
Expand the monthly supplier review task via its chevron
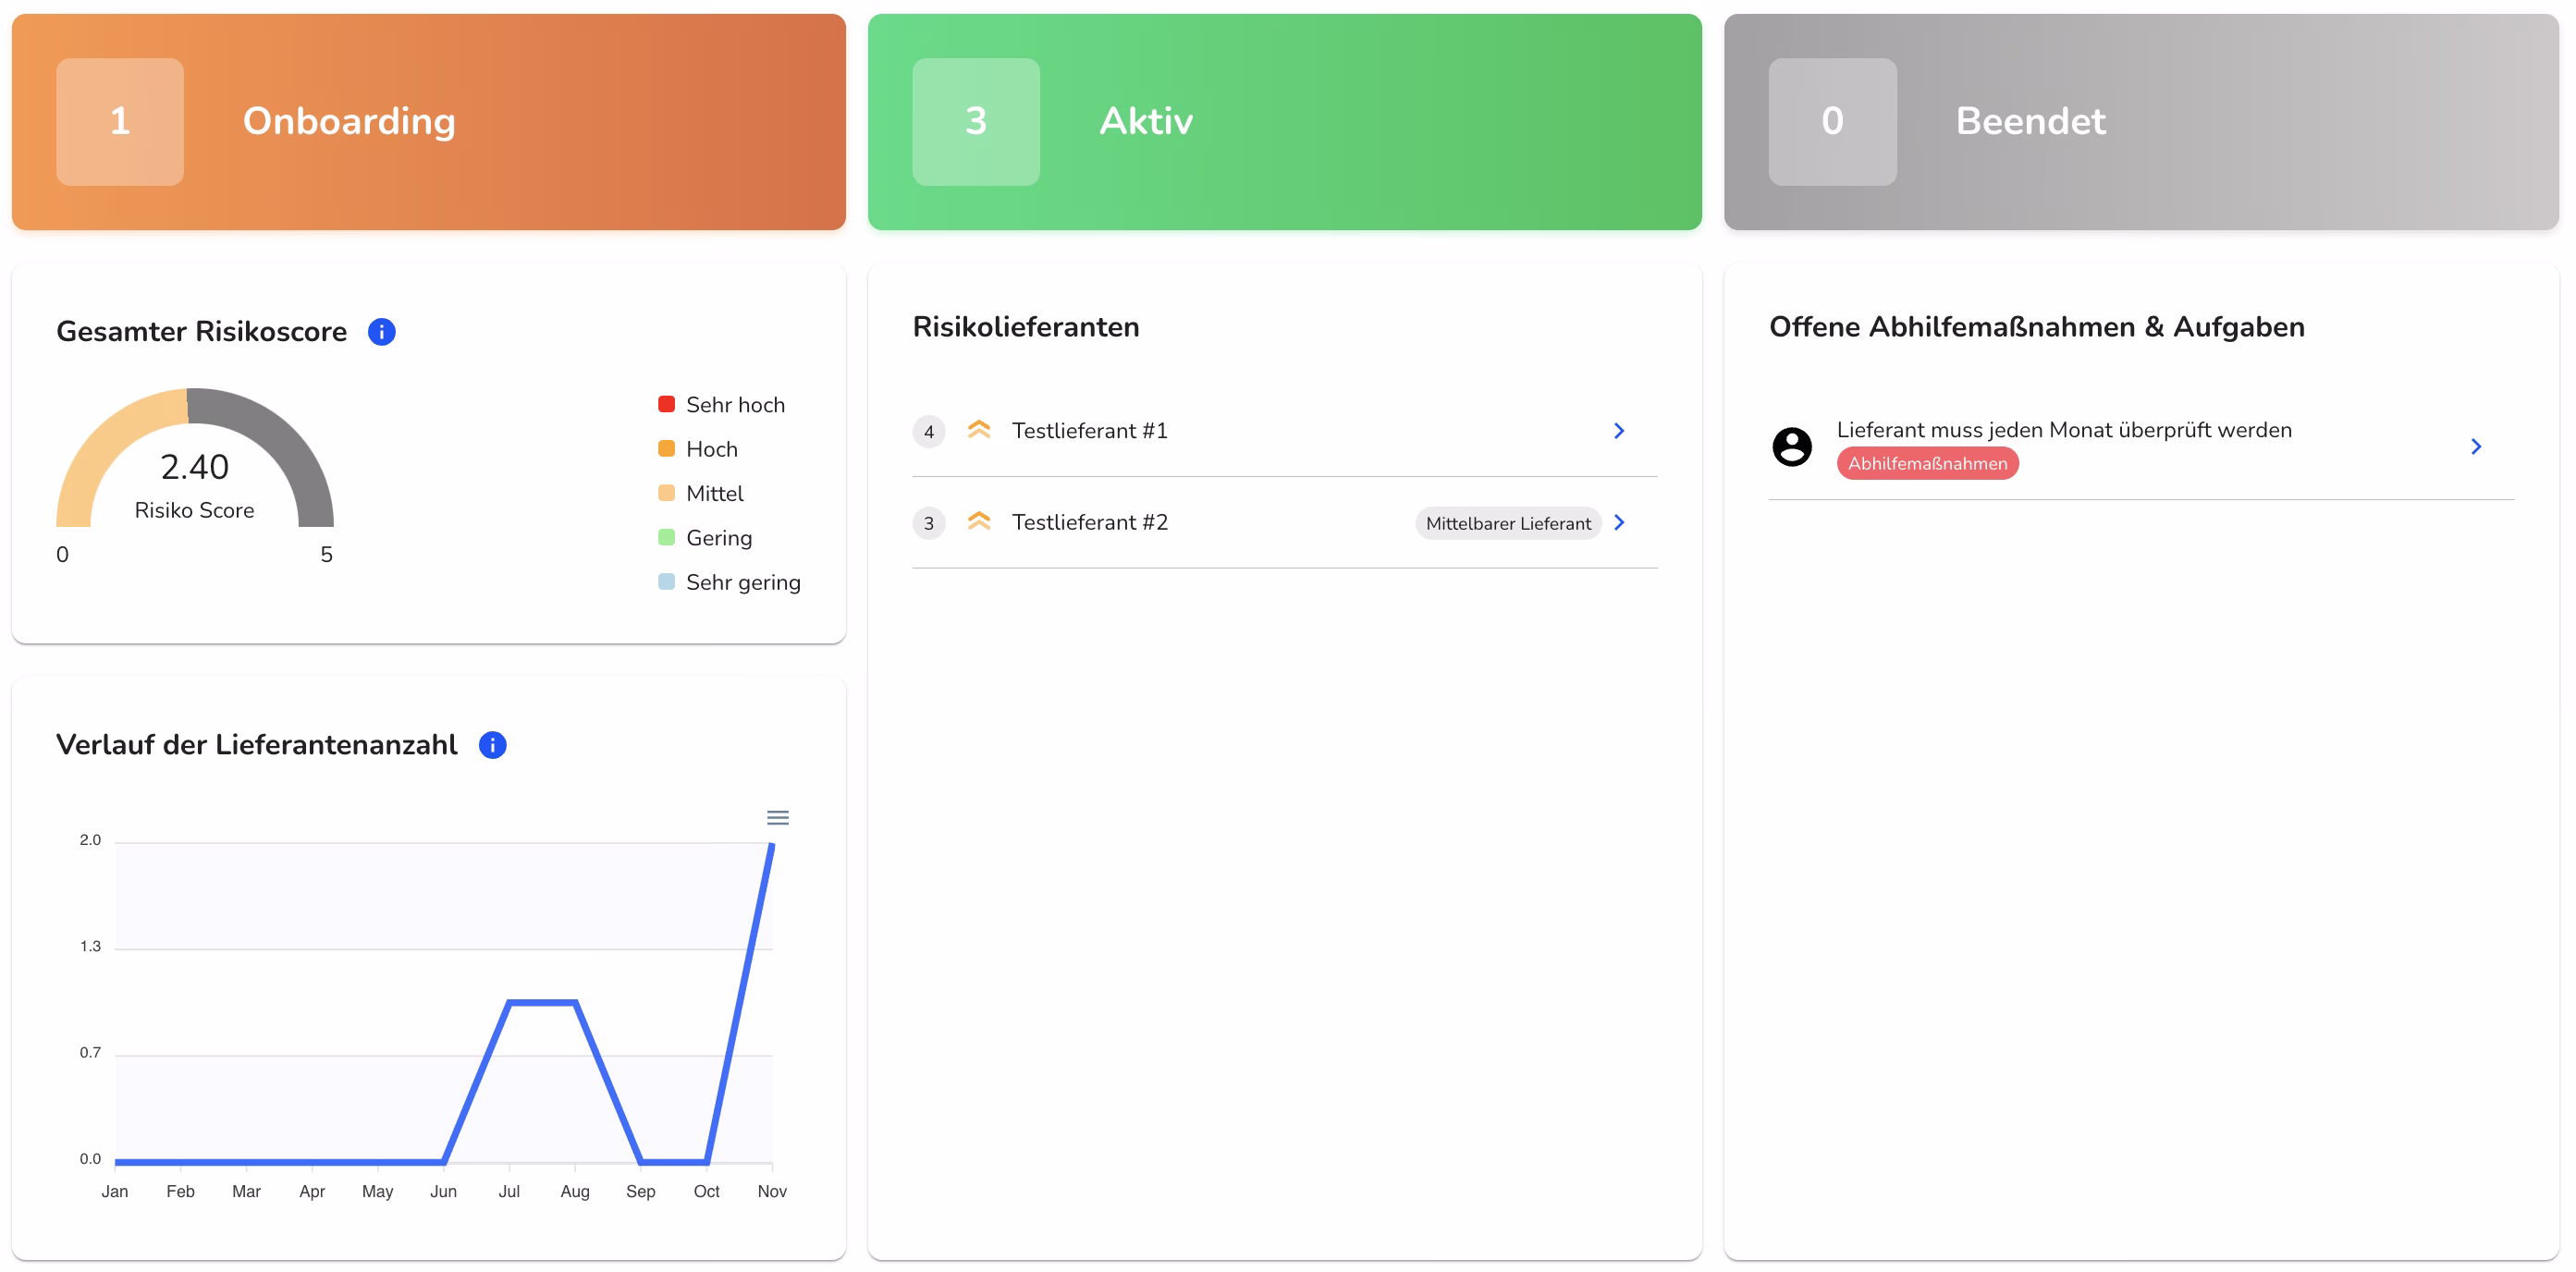point(2475,446)
